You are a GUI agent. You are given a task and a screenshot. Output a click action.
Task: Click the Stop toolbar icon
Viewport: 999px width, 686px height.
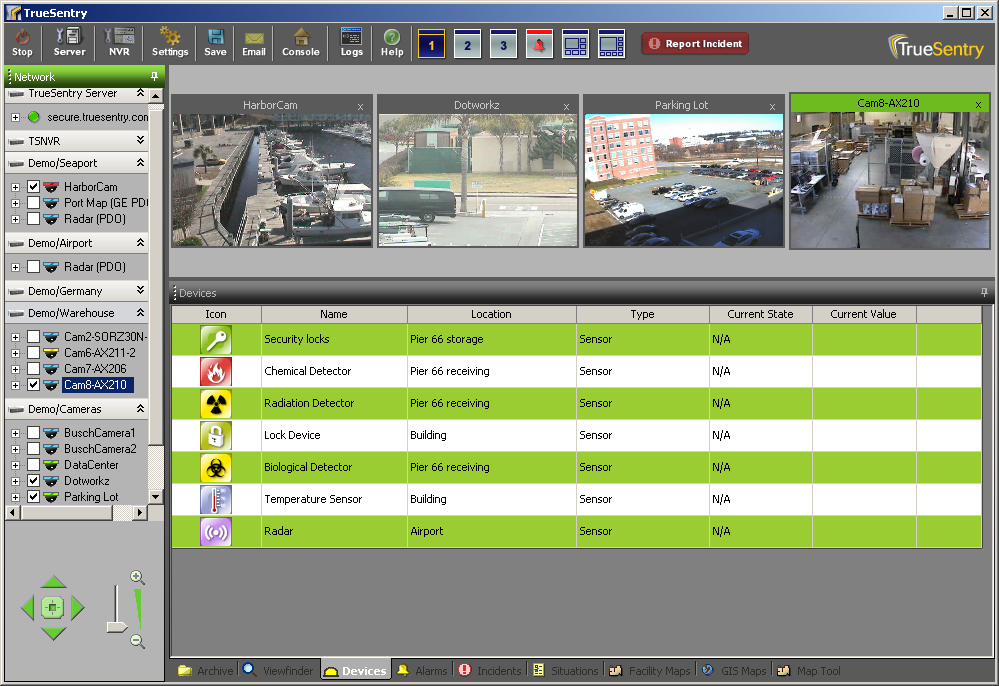pos(22,43)
